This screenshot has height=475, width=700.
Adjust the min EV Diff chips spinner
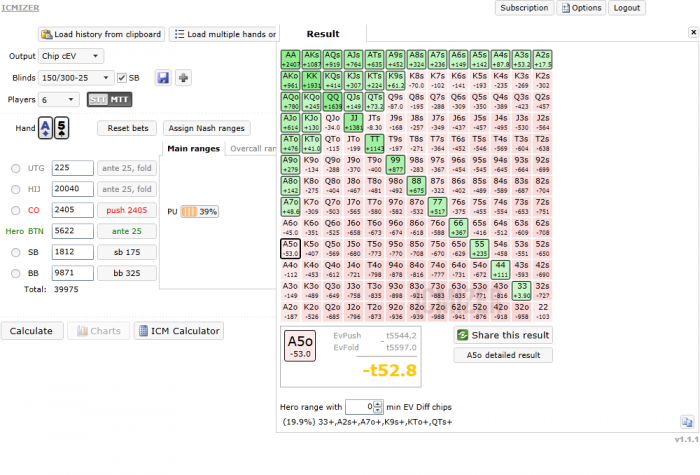click(x=378, y=407)
